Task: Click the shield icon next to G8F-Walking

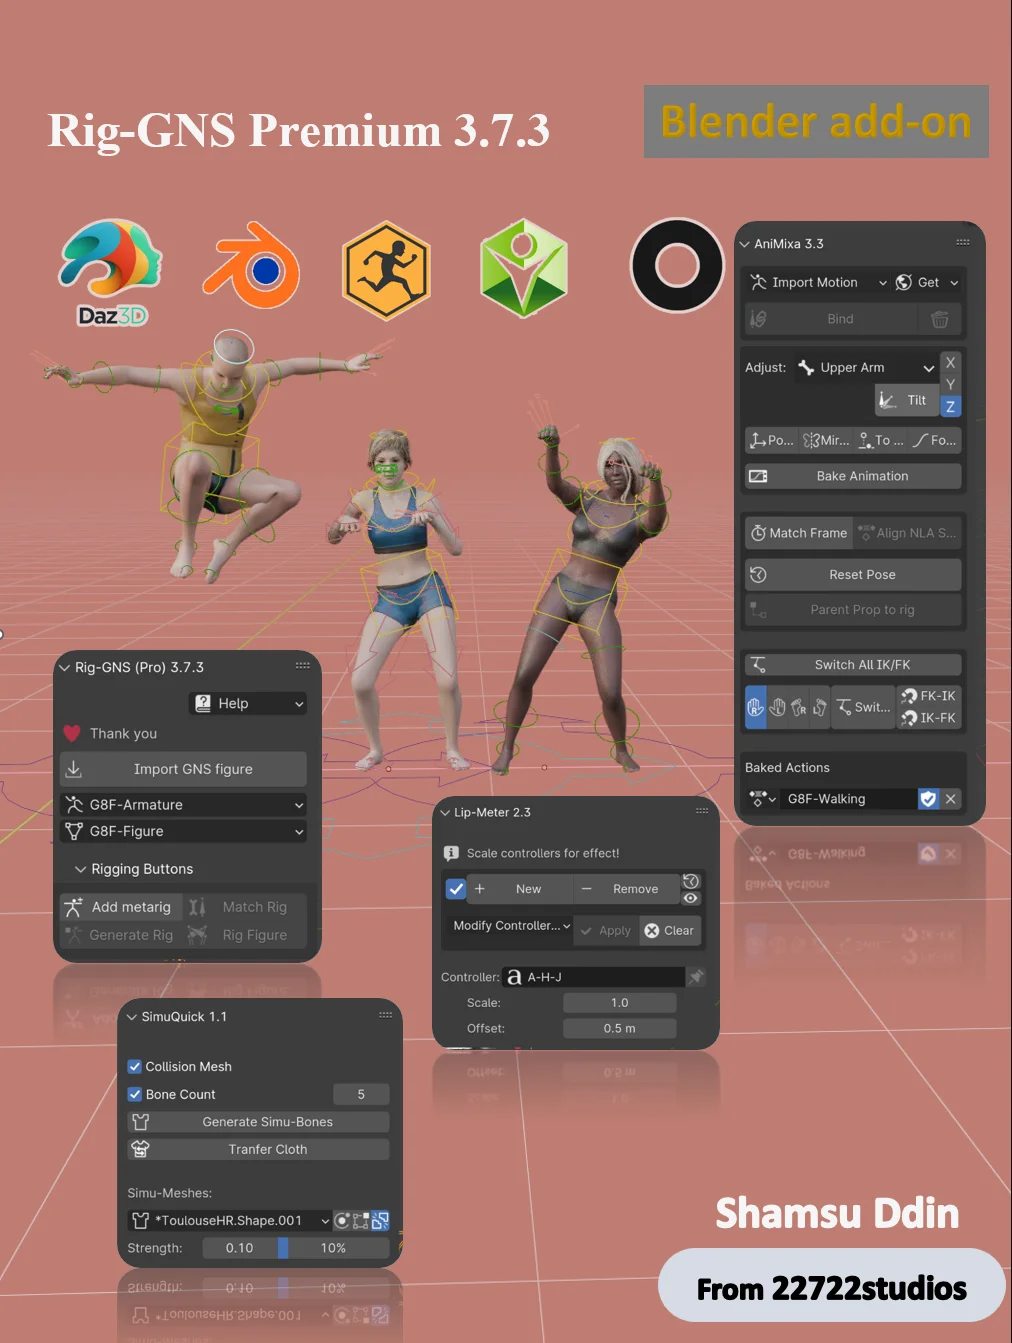Action: pyautogui.click(x=928, y=799)
